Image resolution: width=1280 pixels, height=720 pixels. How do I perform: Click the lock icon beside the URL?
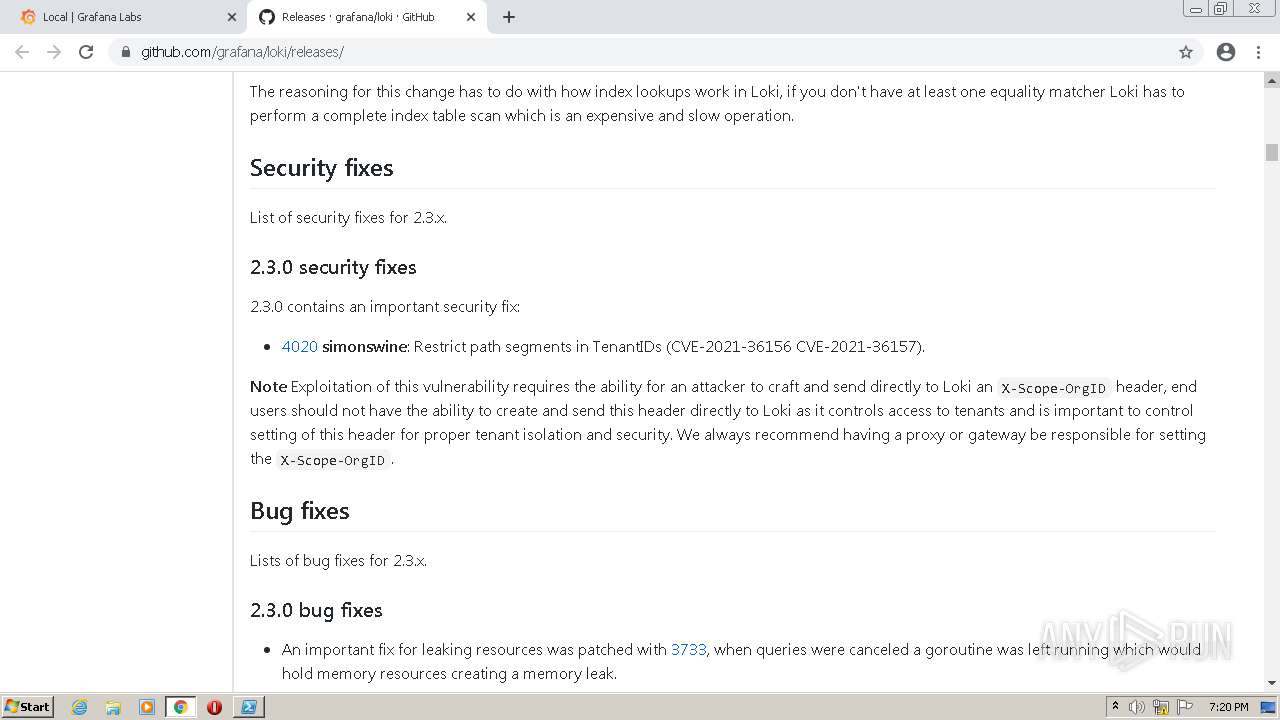coord(125,52)
